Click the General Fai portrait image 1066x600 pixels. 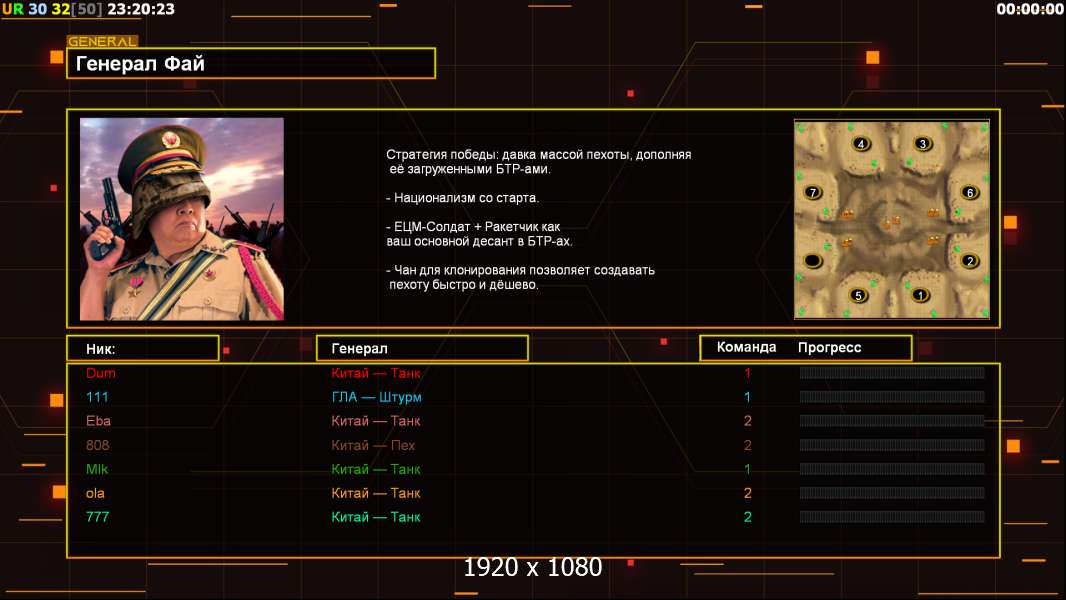tap(182, 219)
